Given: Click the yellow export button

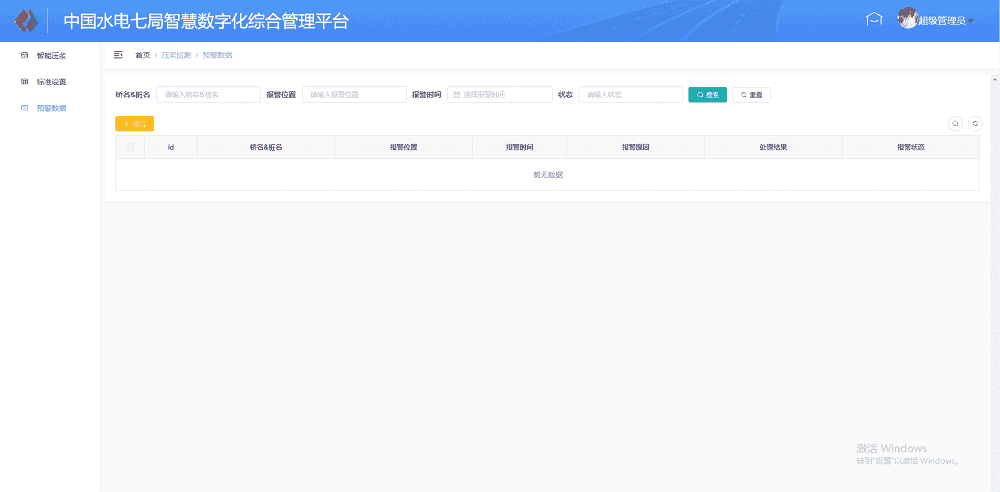Looking at the screenshot, I should 134,124.
